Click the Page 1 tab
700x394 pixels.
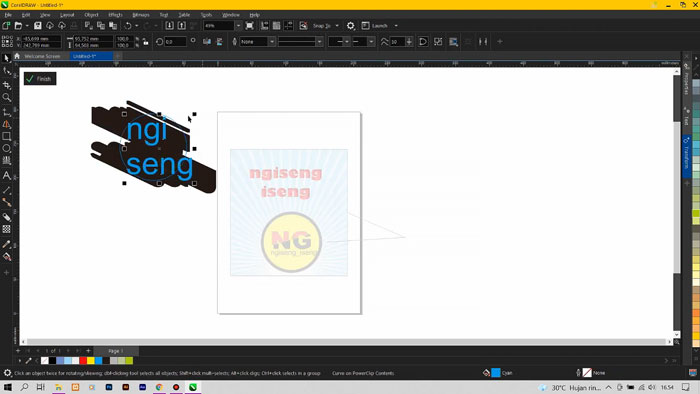[116, 351]
